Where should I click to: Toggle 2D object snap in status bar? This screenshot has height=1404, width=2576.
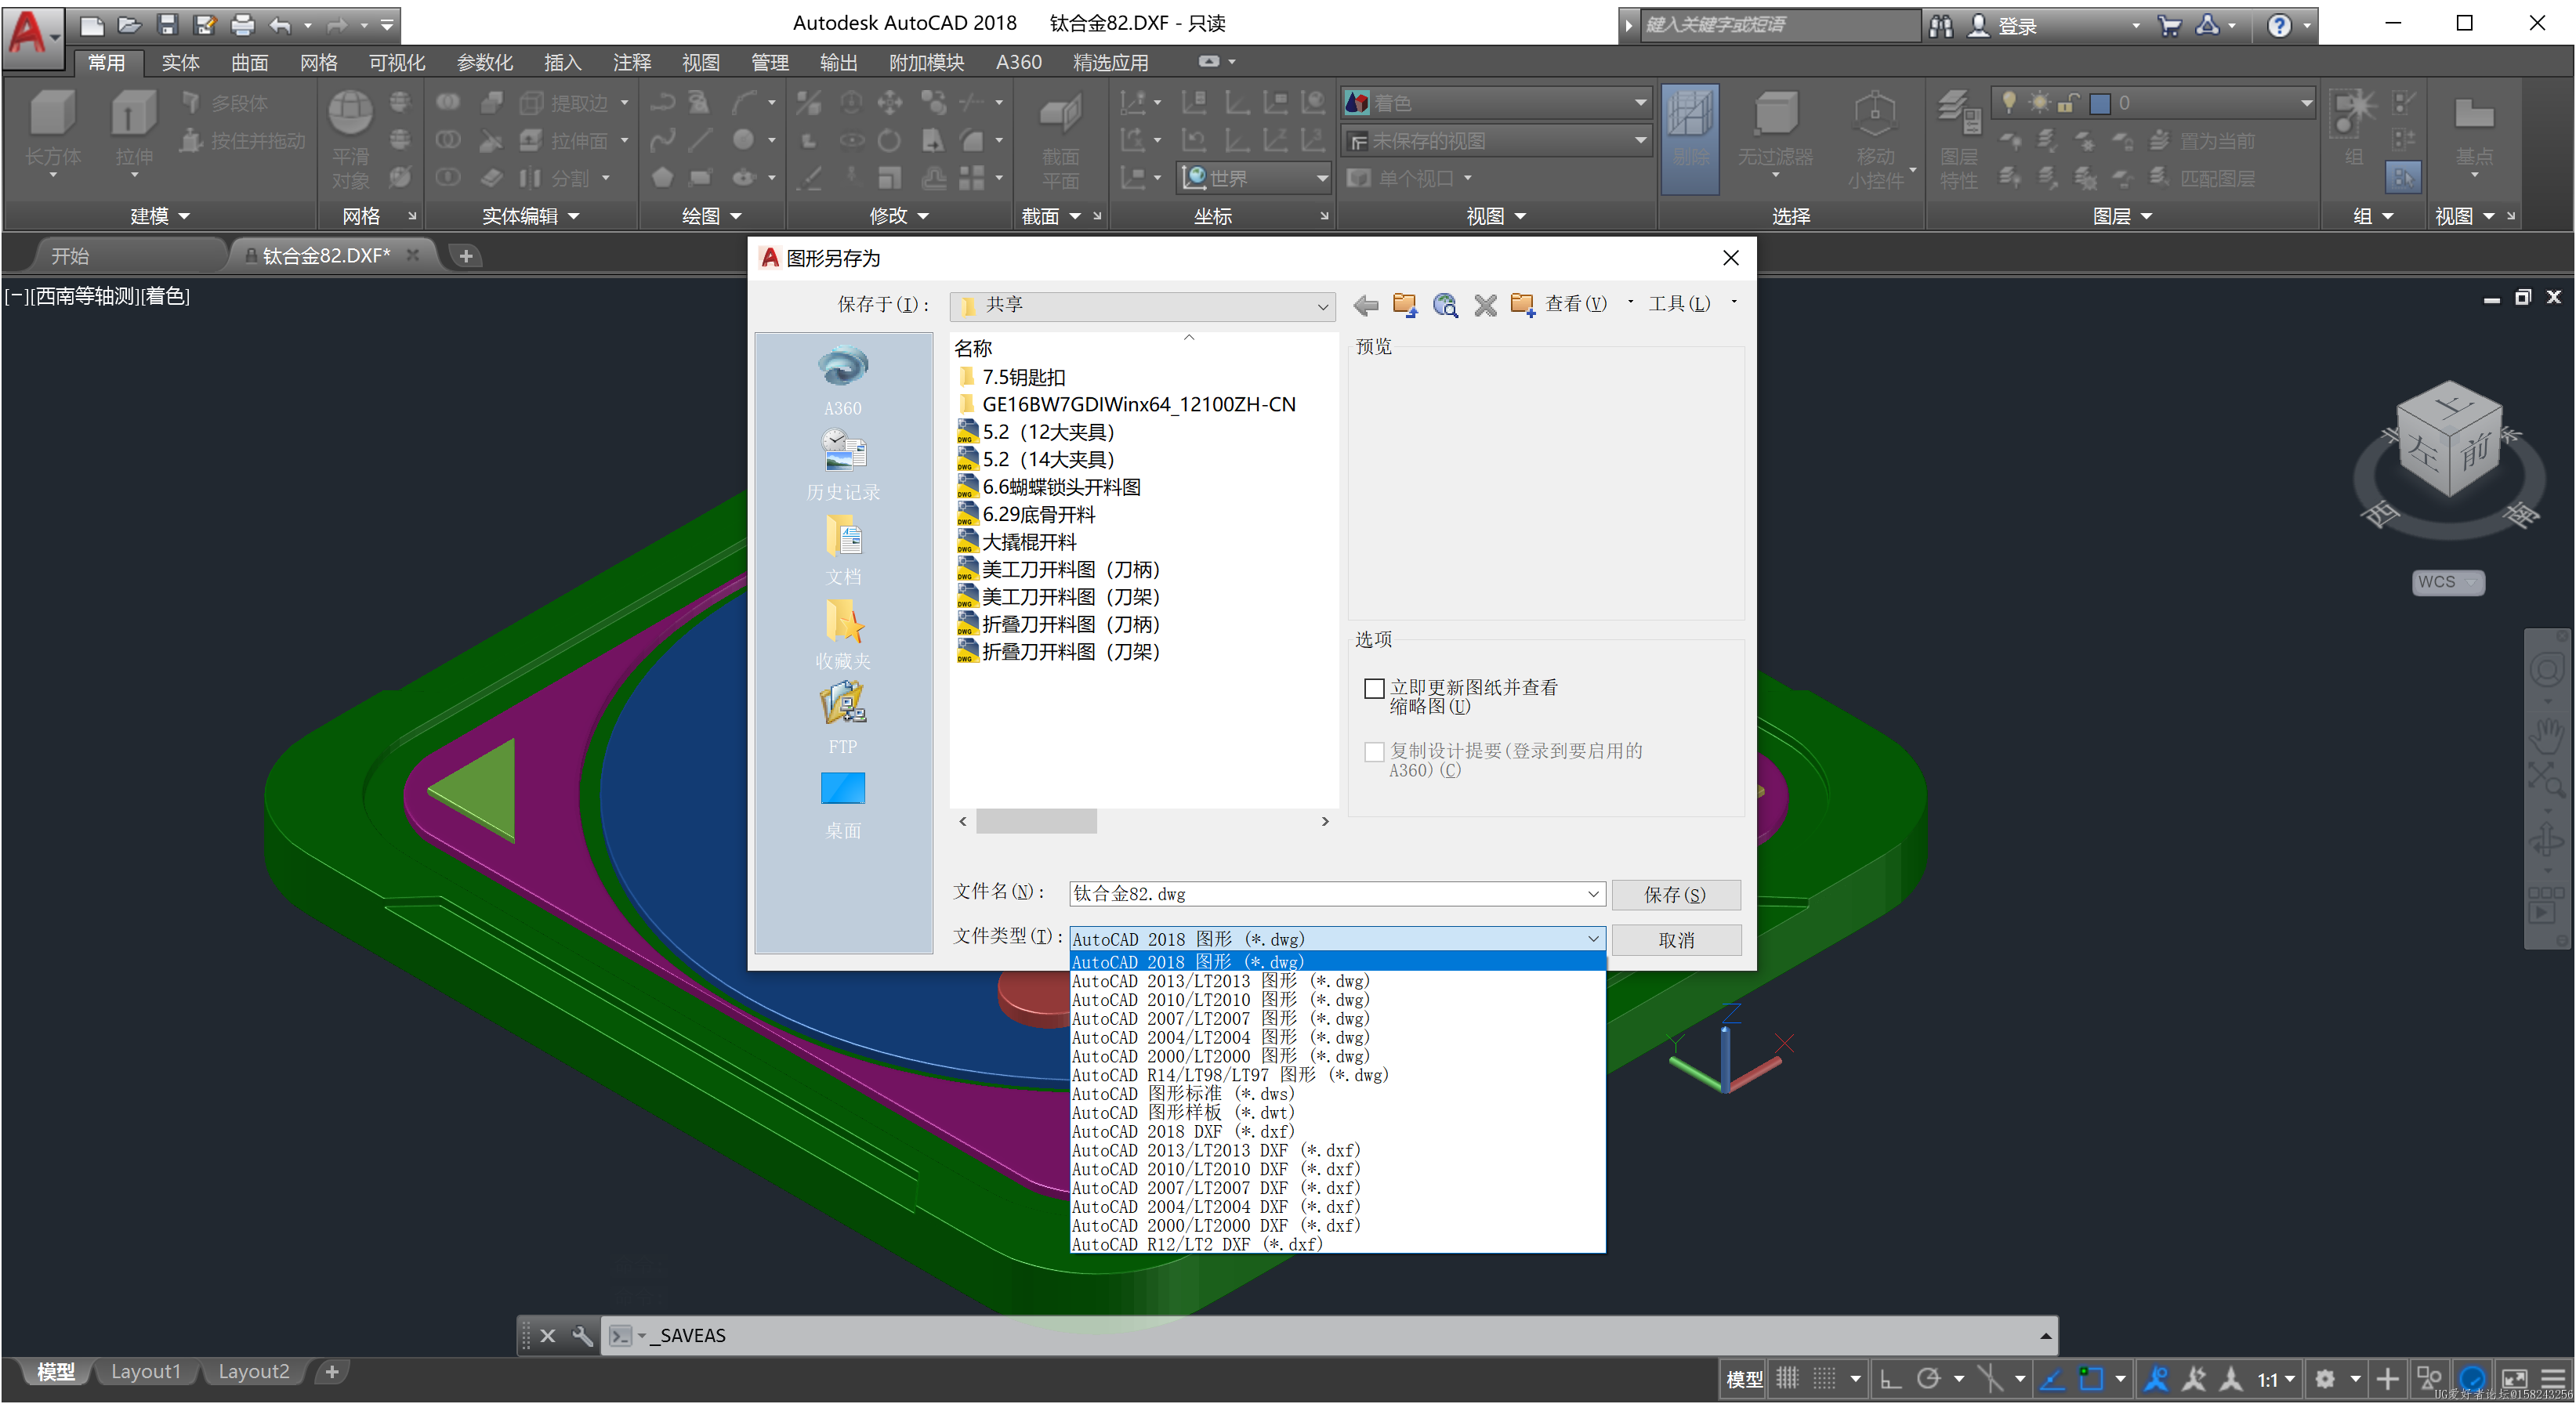tap(2091, 1379)
